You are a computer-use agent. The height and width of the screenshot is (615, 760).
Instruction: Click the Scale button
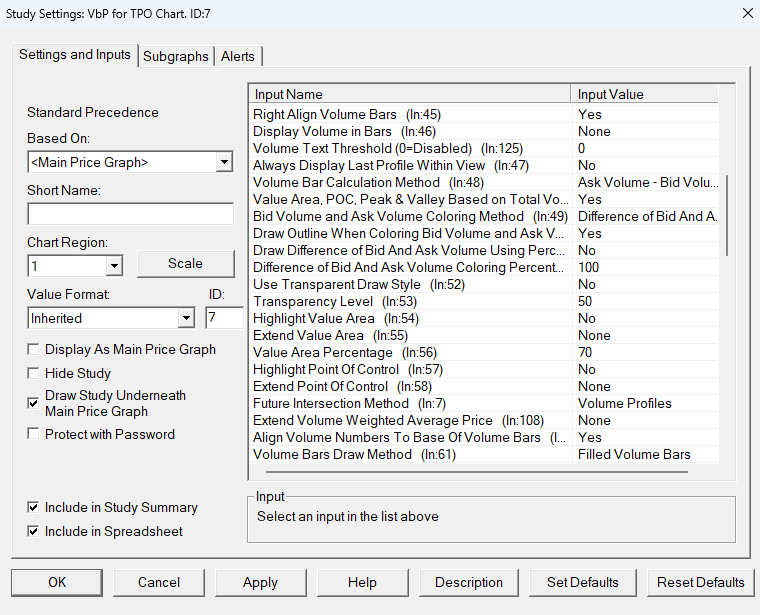[x=185, y=264]
